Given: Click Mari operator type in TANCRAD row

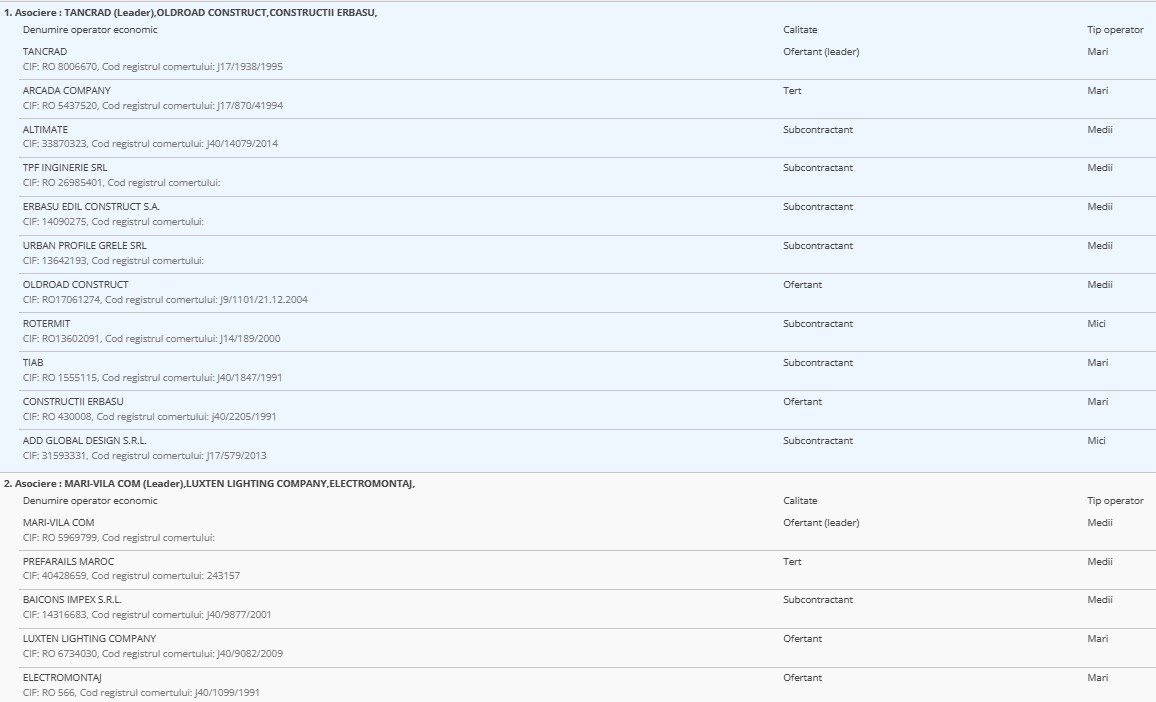Looking at the screenshot, I should [1098, 52].
